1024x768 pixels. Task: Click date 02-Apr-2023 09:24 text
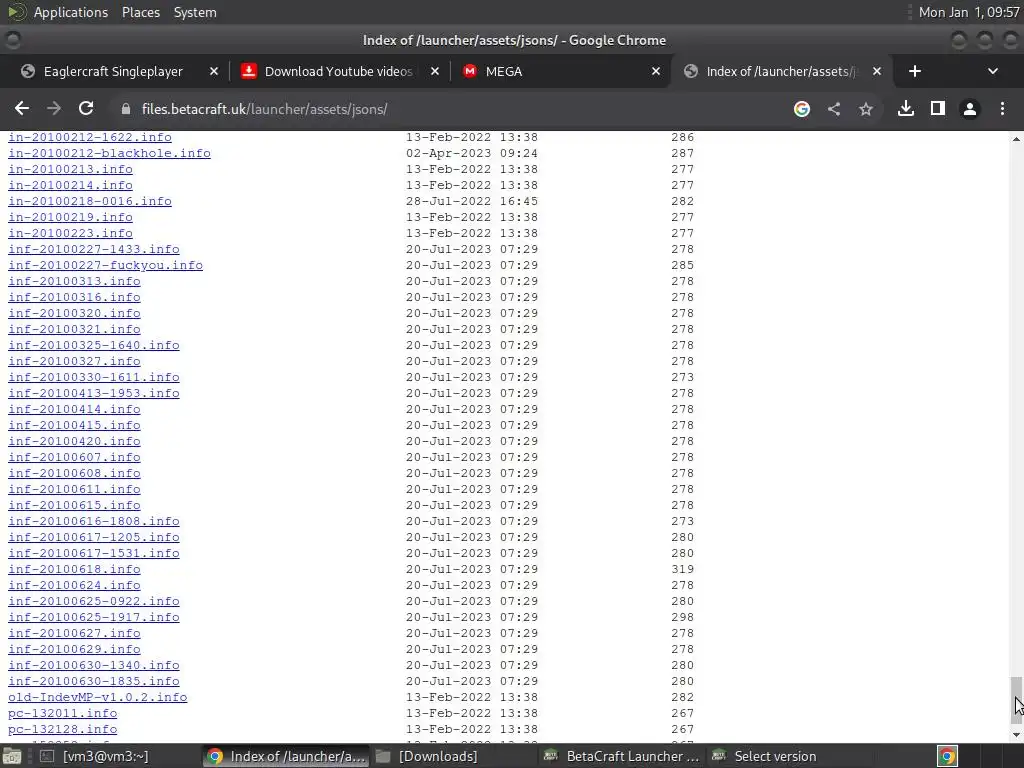pyautogui.click(x=472, y=153)
